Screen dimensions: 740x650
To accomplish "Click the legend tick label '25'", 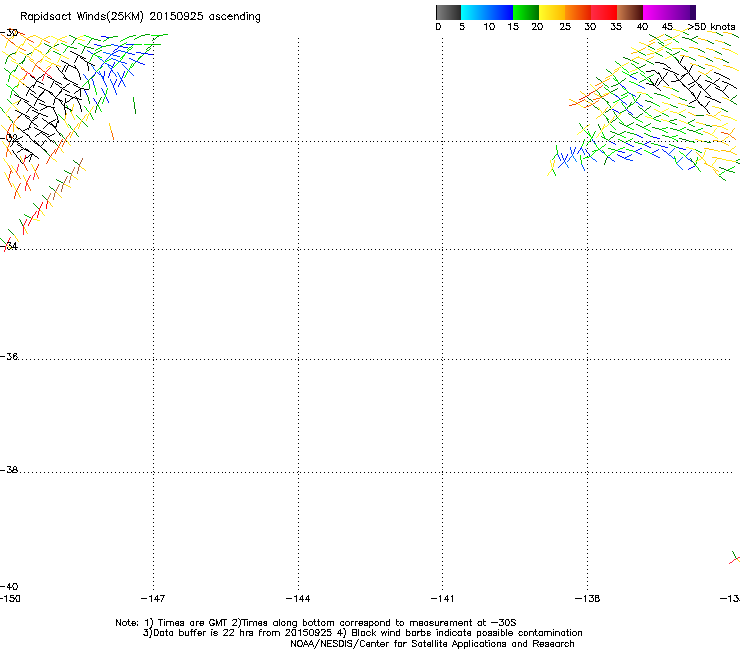I will pos(565,27).
